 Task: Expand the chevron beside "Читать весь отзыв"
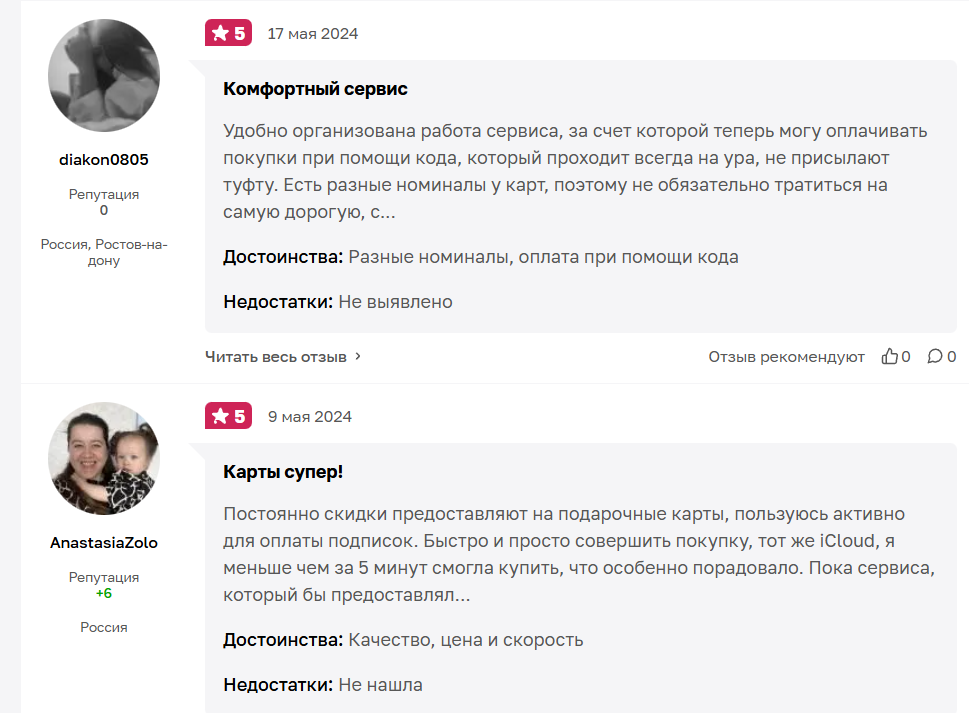click(359, 357)
